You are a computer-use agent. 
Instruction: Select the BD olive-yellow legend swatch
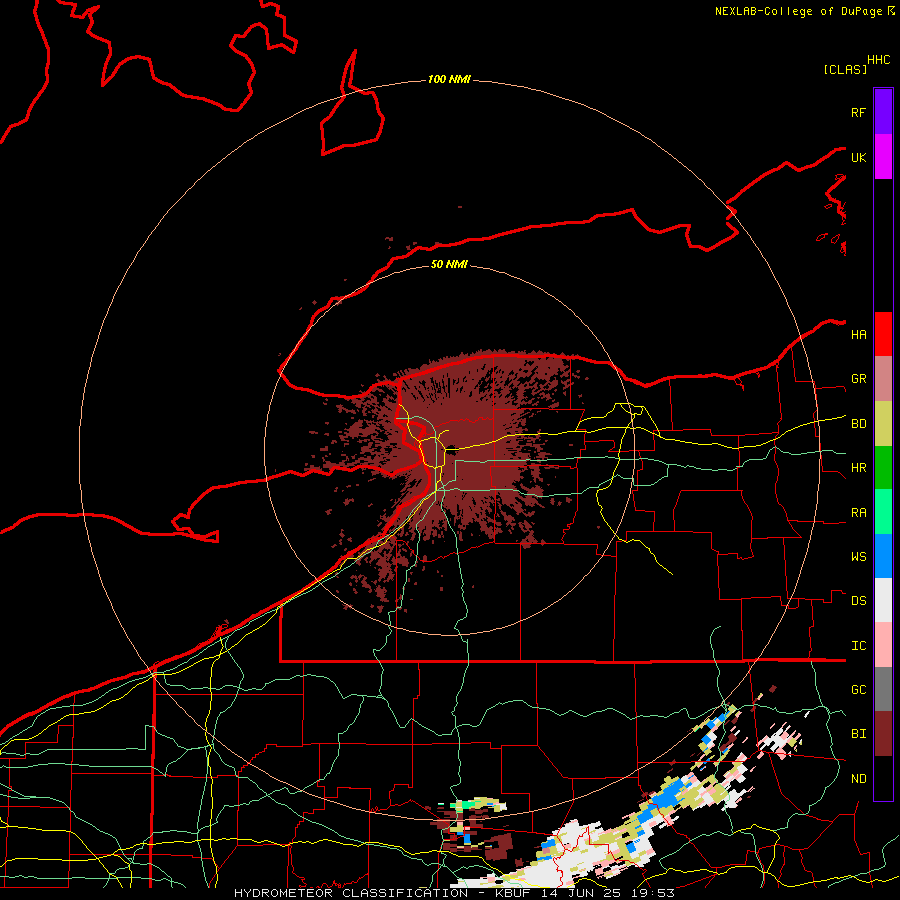click(x=883, y=424)
